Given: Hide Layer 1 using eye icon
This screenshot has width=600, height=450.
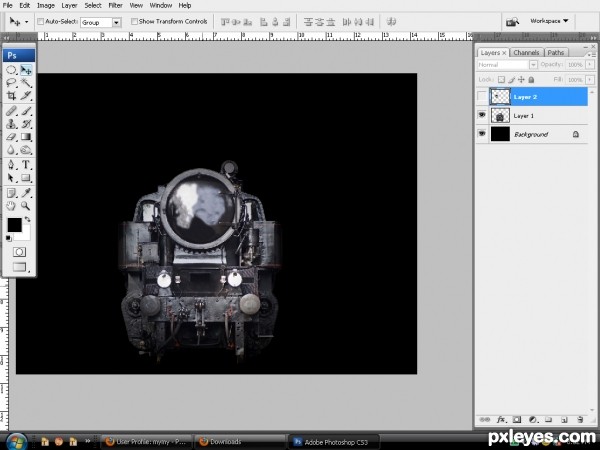Looking at the screenshot, I should point(482,115).
